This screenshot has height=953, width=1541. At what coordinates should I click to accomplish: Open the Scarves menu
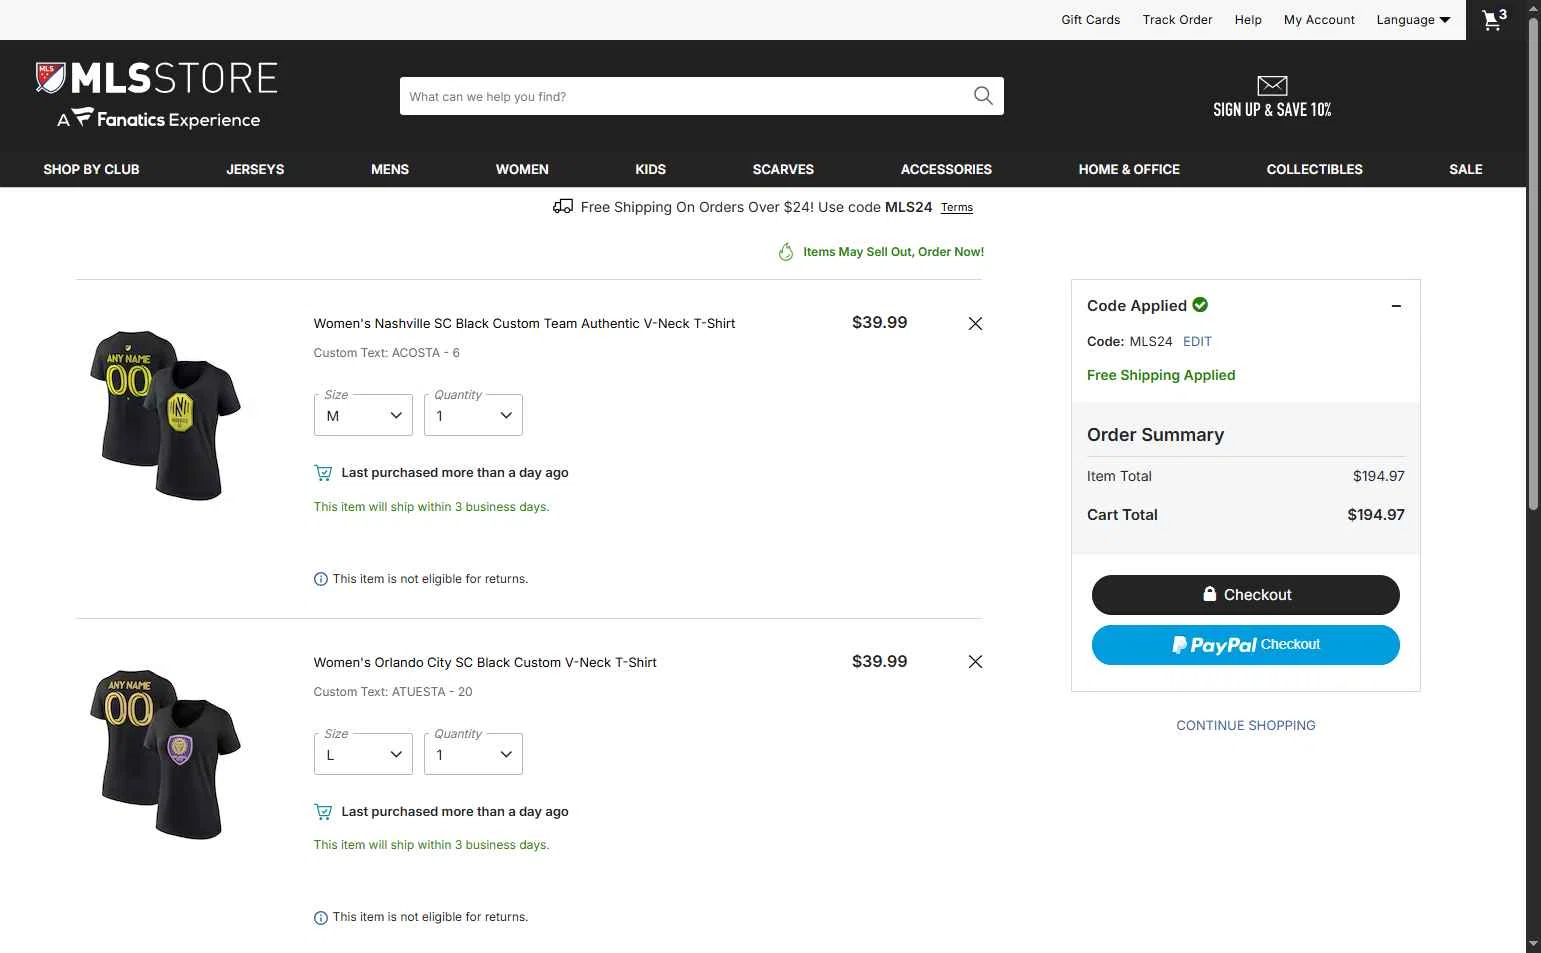pyautogui.click(x=783, y=169)
